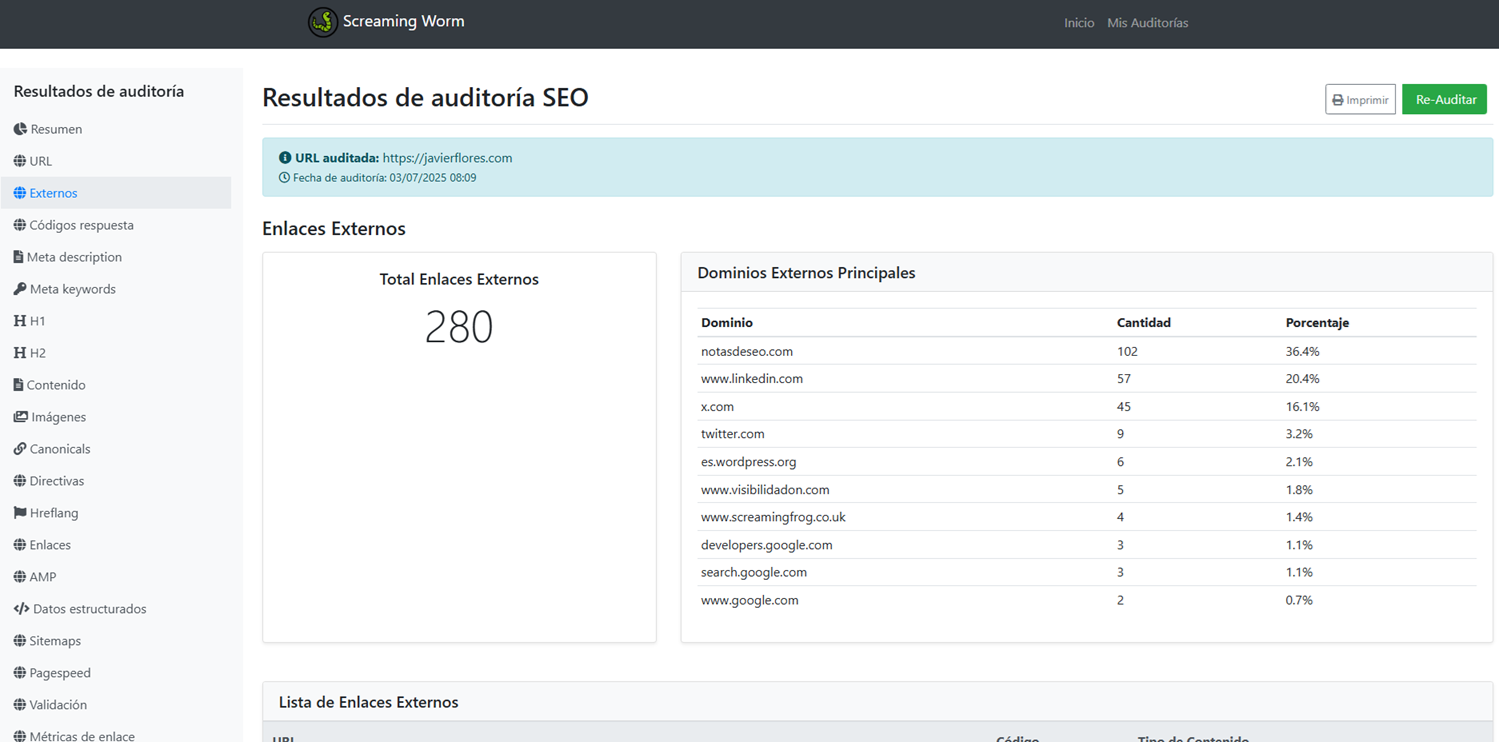Click the info icon beside URL auditada

(285, 158)
